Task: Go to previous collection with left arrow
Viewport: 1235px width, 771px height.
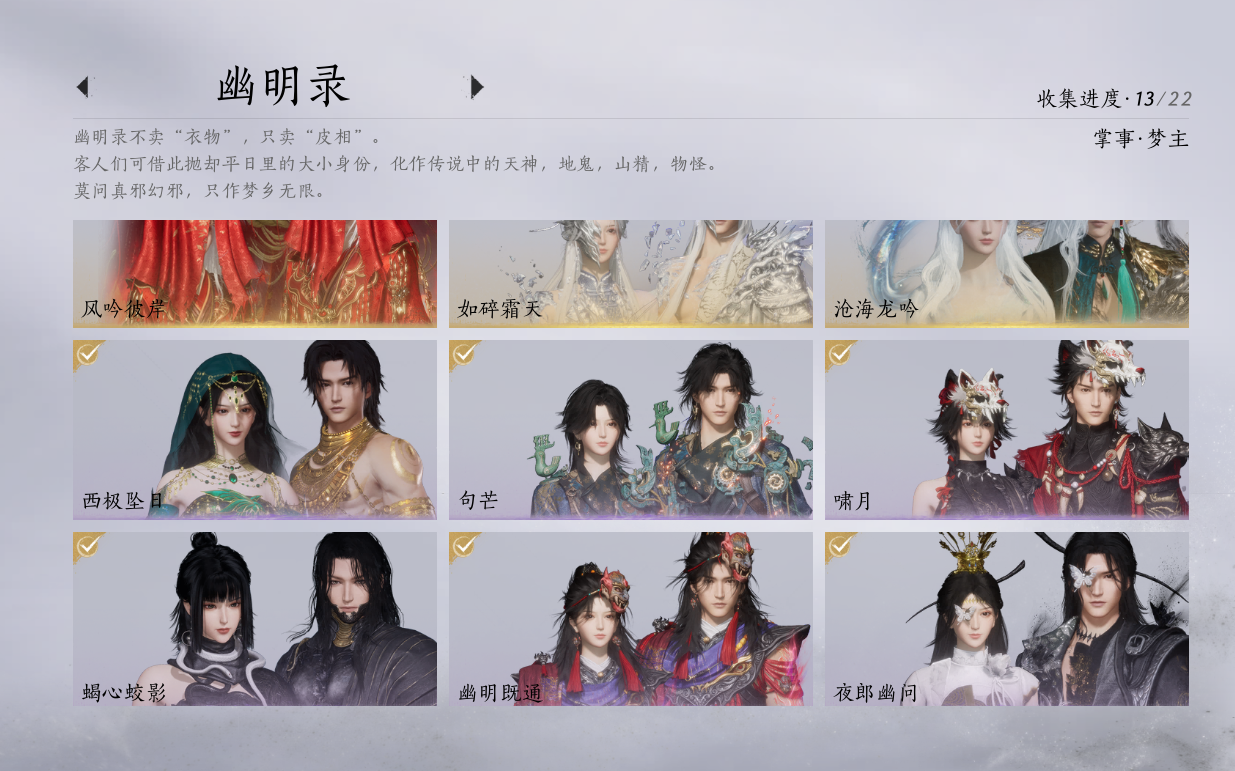Action: [x=82, y=87]
